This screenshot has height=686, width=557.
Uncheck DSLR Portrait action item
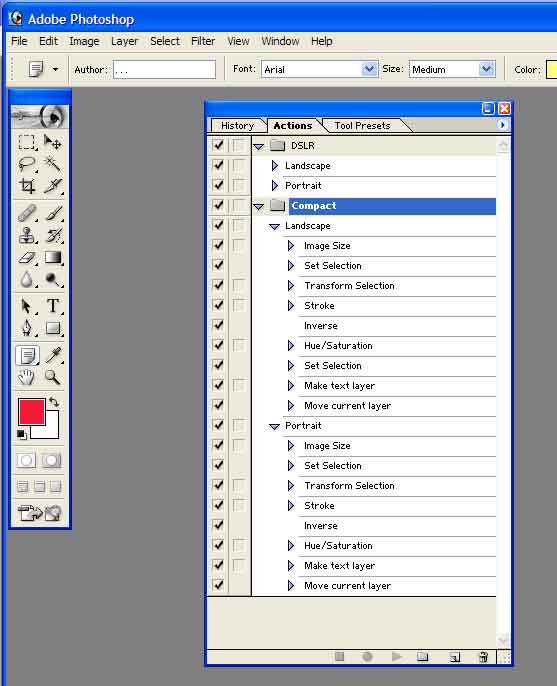pyautogui.click(x=218, y=185)
